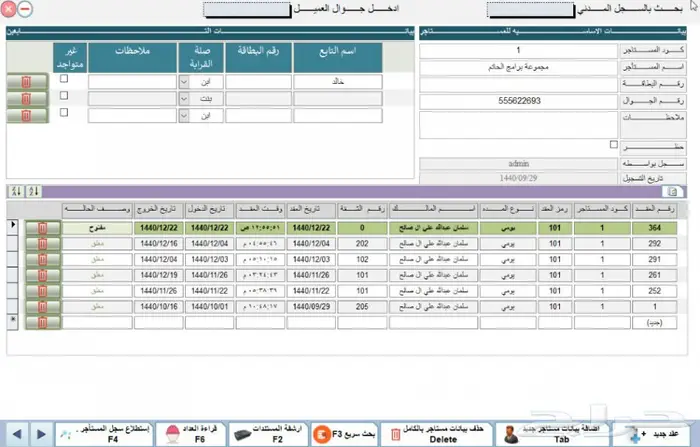Click the مفتوح status cell of contract 364

tap(97, 228)
